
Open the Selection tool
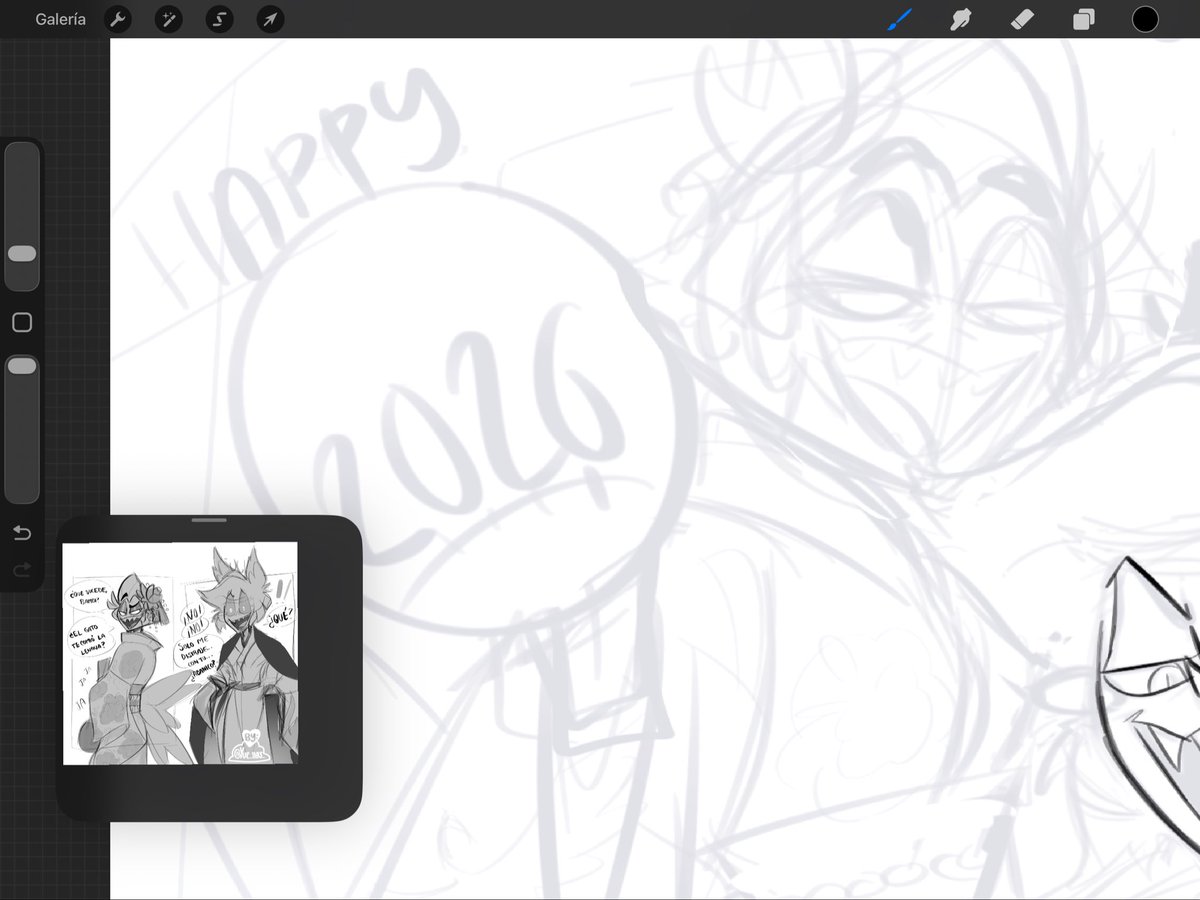coord(219,19)
